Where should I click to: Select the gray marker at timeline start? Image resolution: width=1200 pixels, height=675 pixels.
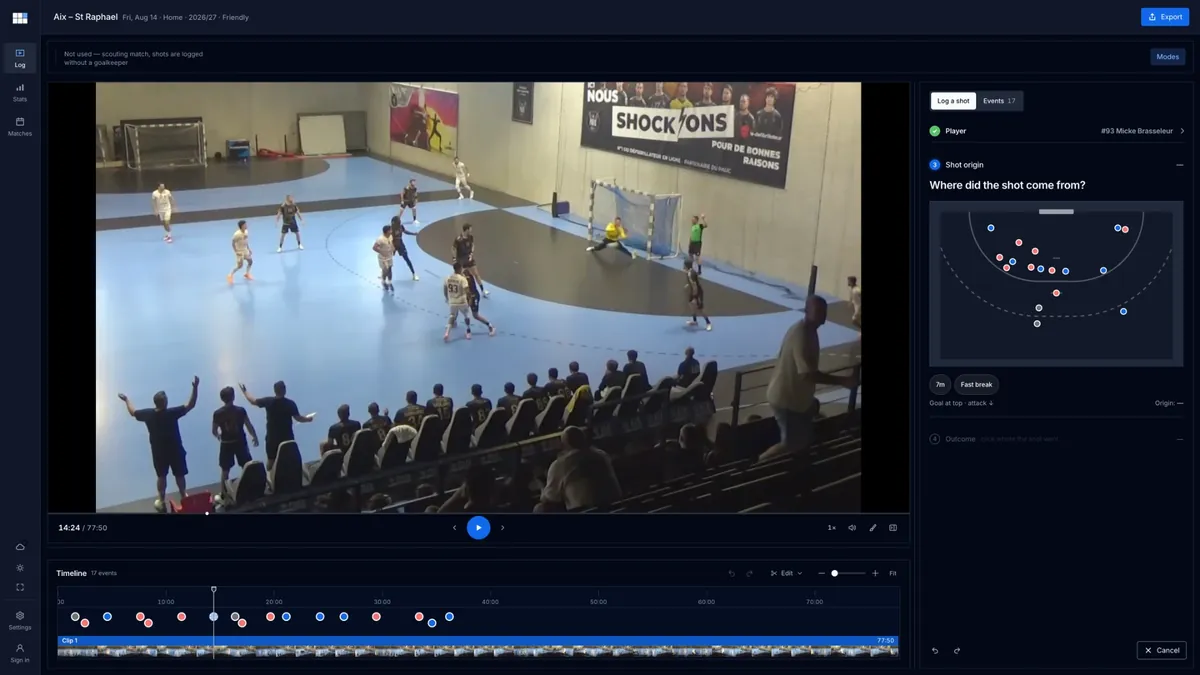click(75, 617)
